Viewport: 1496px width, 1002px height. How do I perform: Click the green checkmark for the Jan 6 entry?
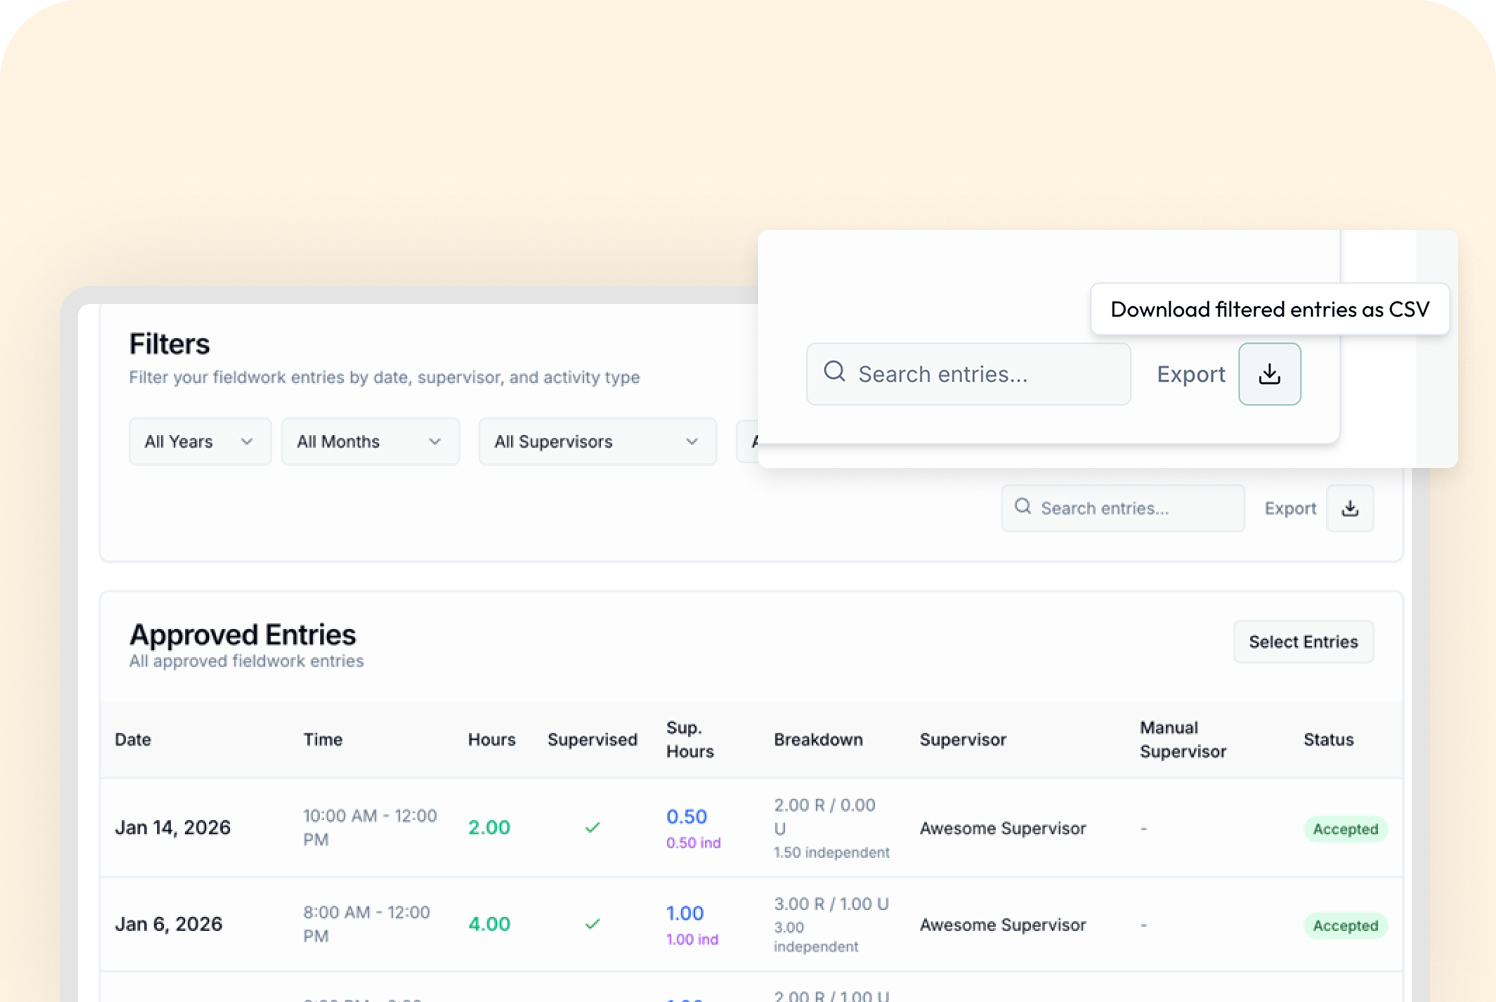click(592, 924)
